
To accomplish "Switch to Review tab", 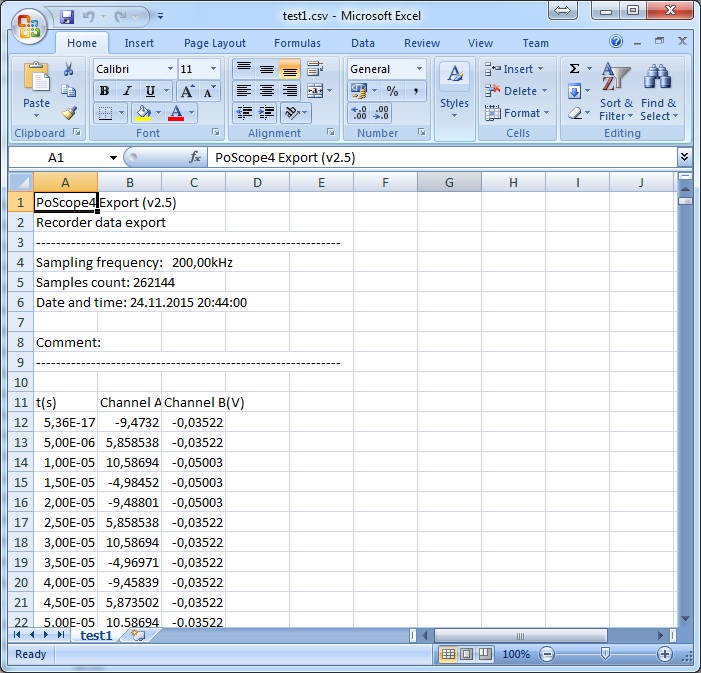I will (422, 43).
